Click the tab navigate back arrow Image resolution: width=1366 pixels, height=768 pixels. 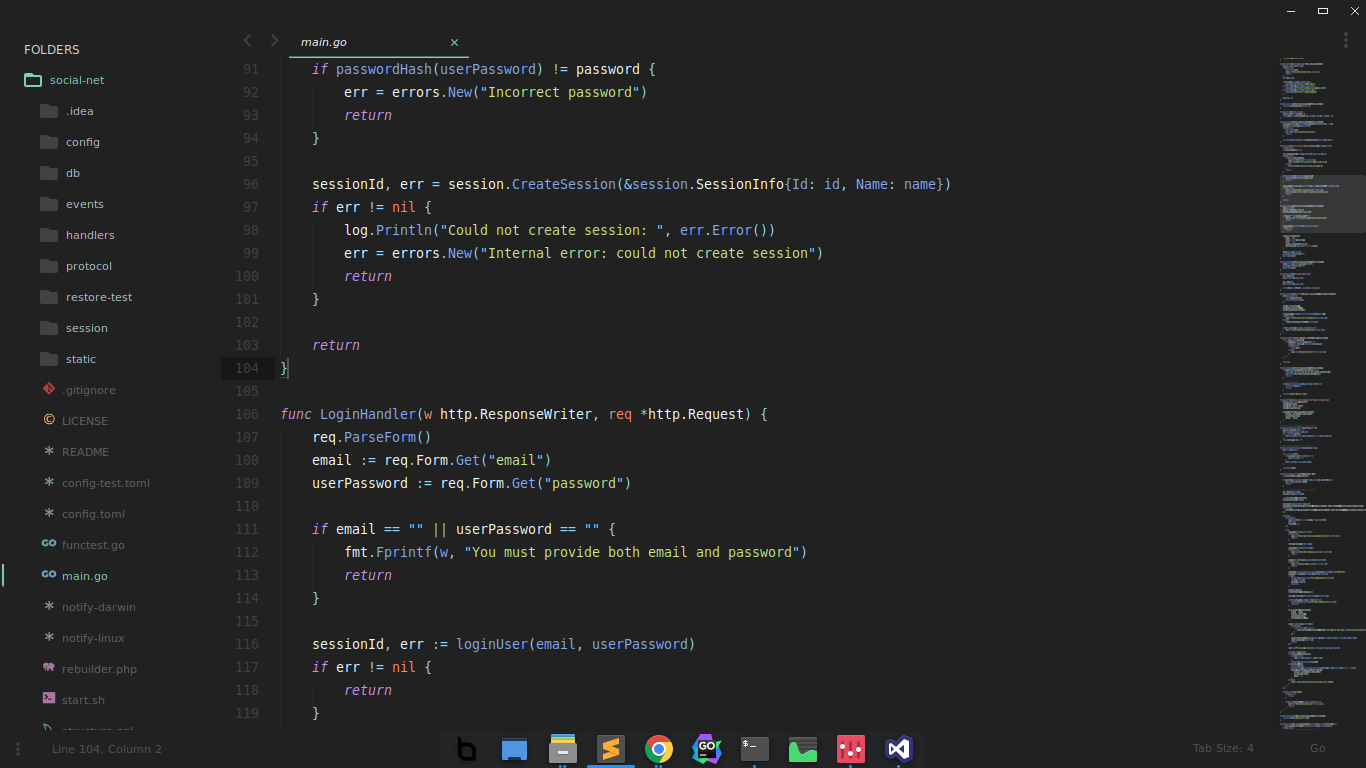click(x=247, y=41)
